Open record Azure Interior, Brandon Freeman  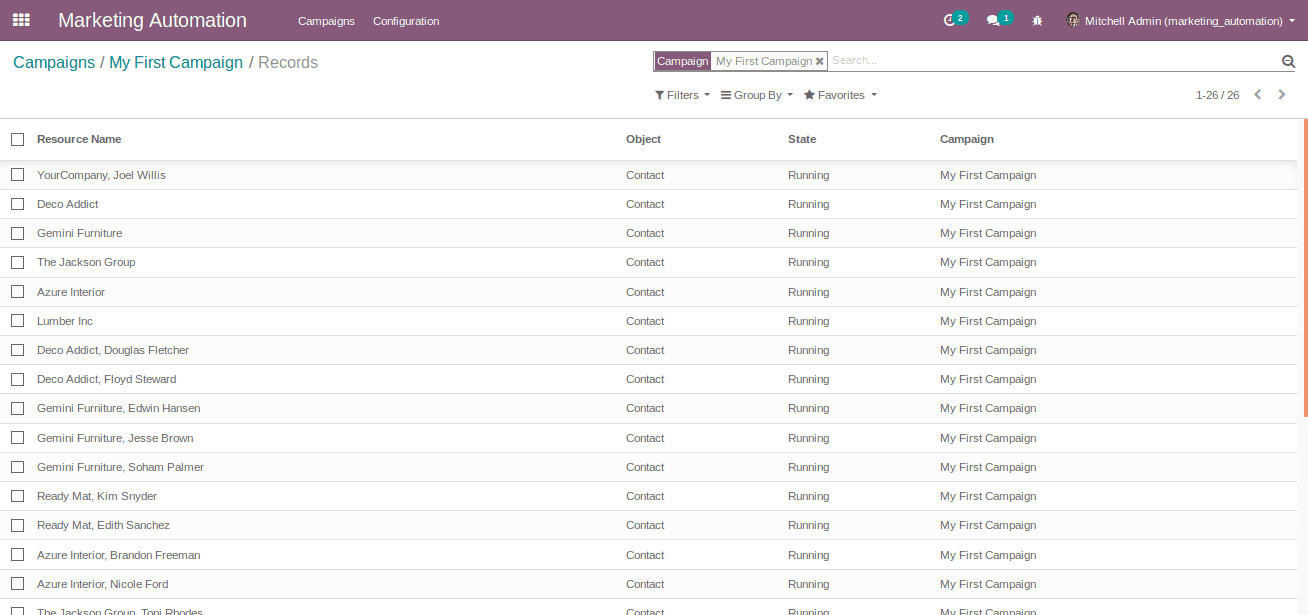[x=118, y=555]
